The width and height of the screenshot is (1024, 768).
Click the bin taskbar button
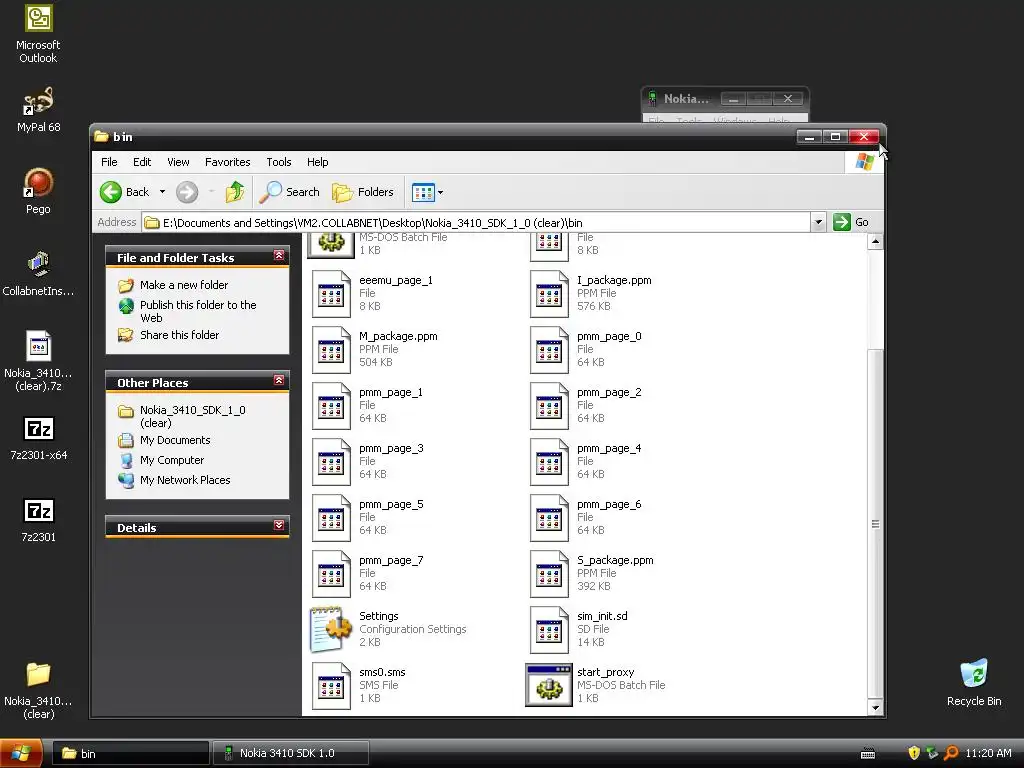click(130, 754)
